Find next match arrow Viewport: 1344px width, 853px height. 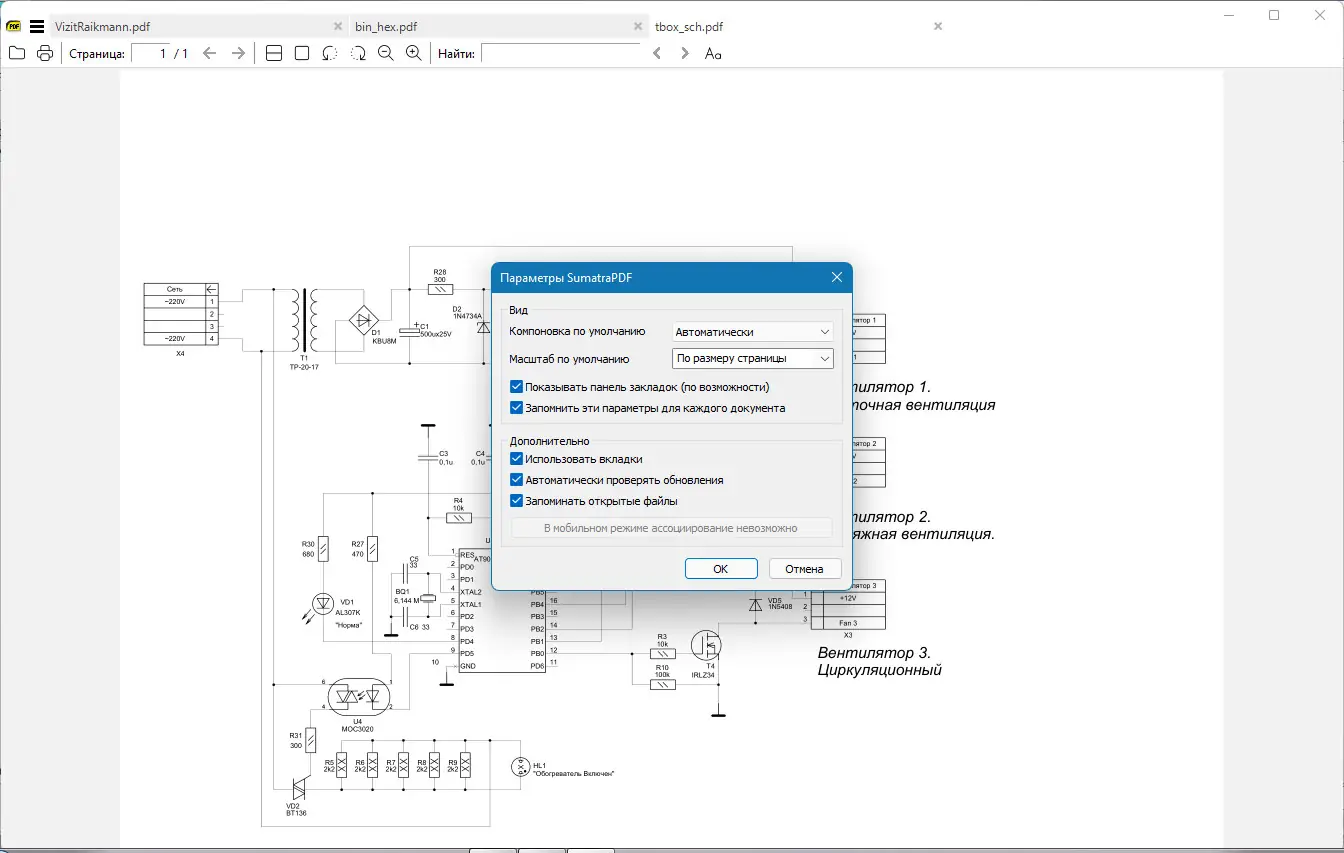click(x=685, y=53)
